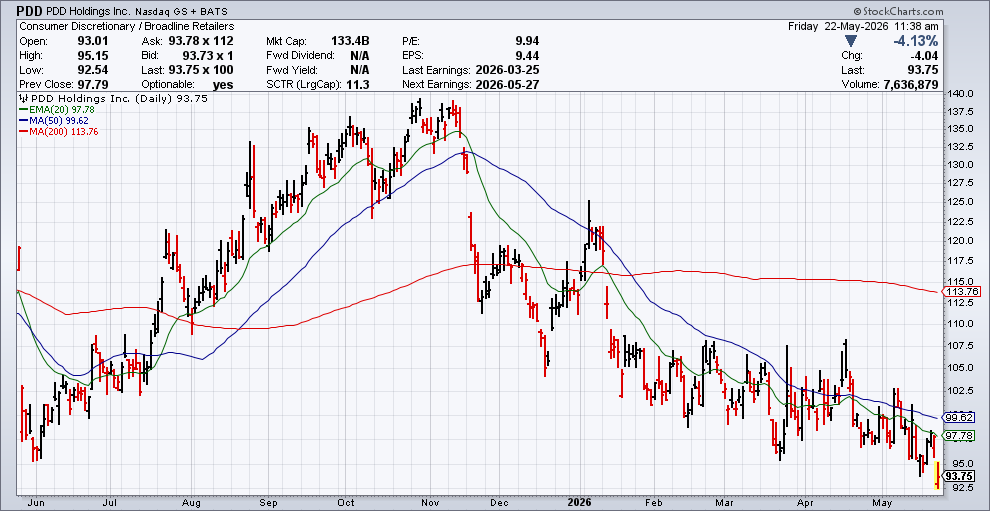990x511 pixels.
Task: Click the Fwd Dividend N/A value
Action: (x=360, y=55)
